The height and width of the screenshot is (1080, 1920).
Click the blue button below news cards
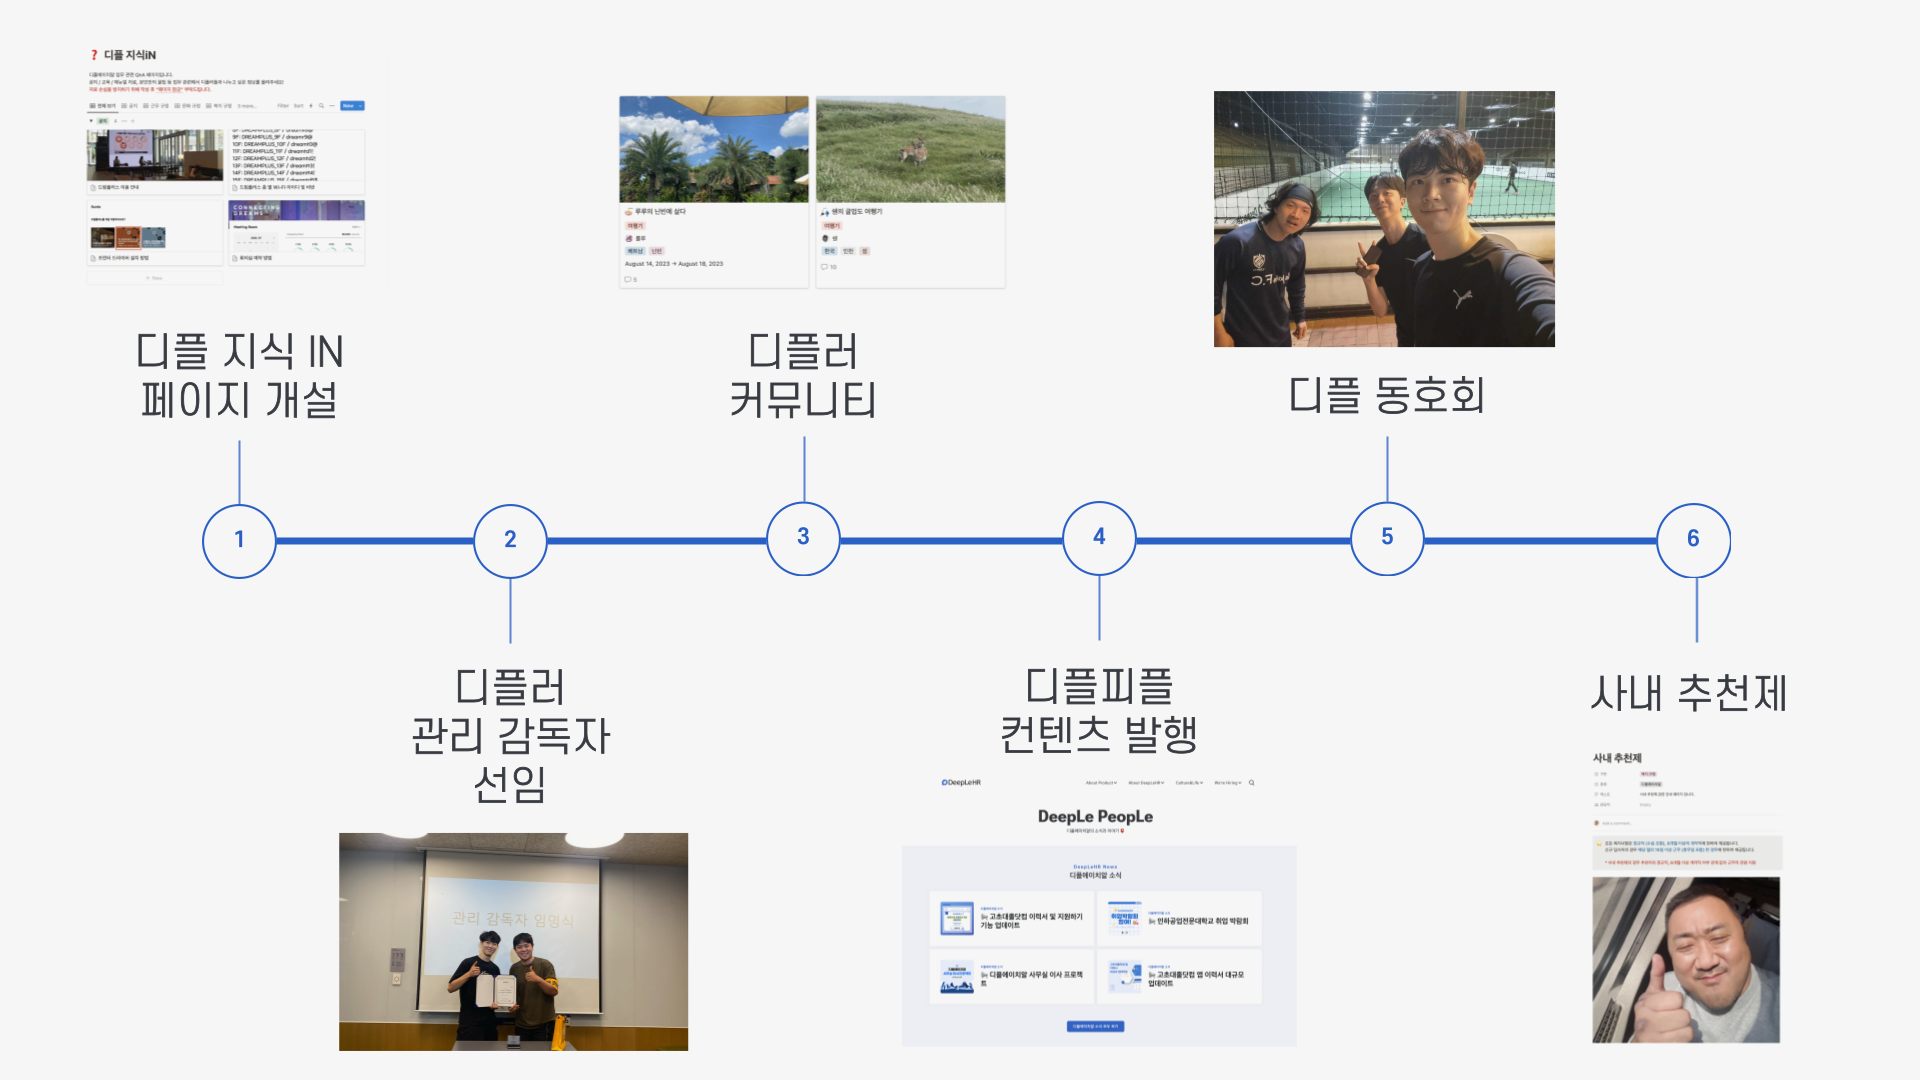1095,1026
